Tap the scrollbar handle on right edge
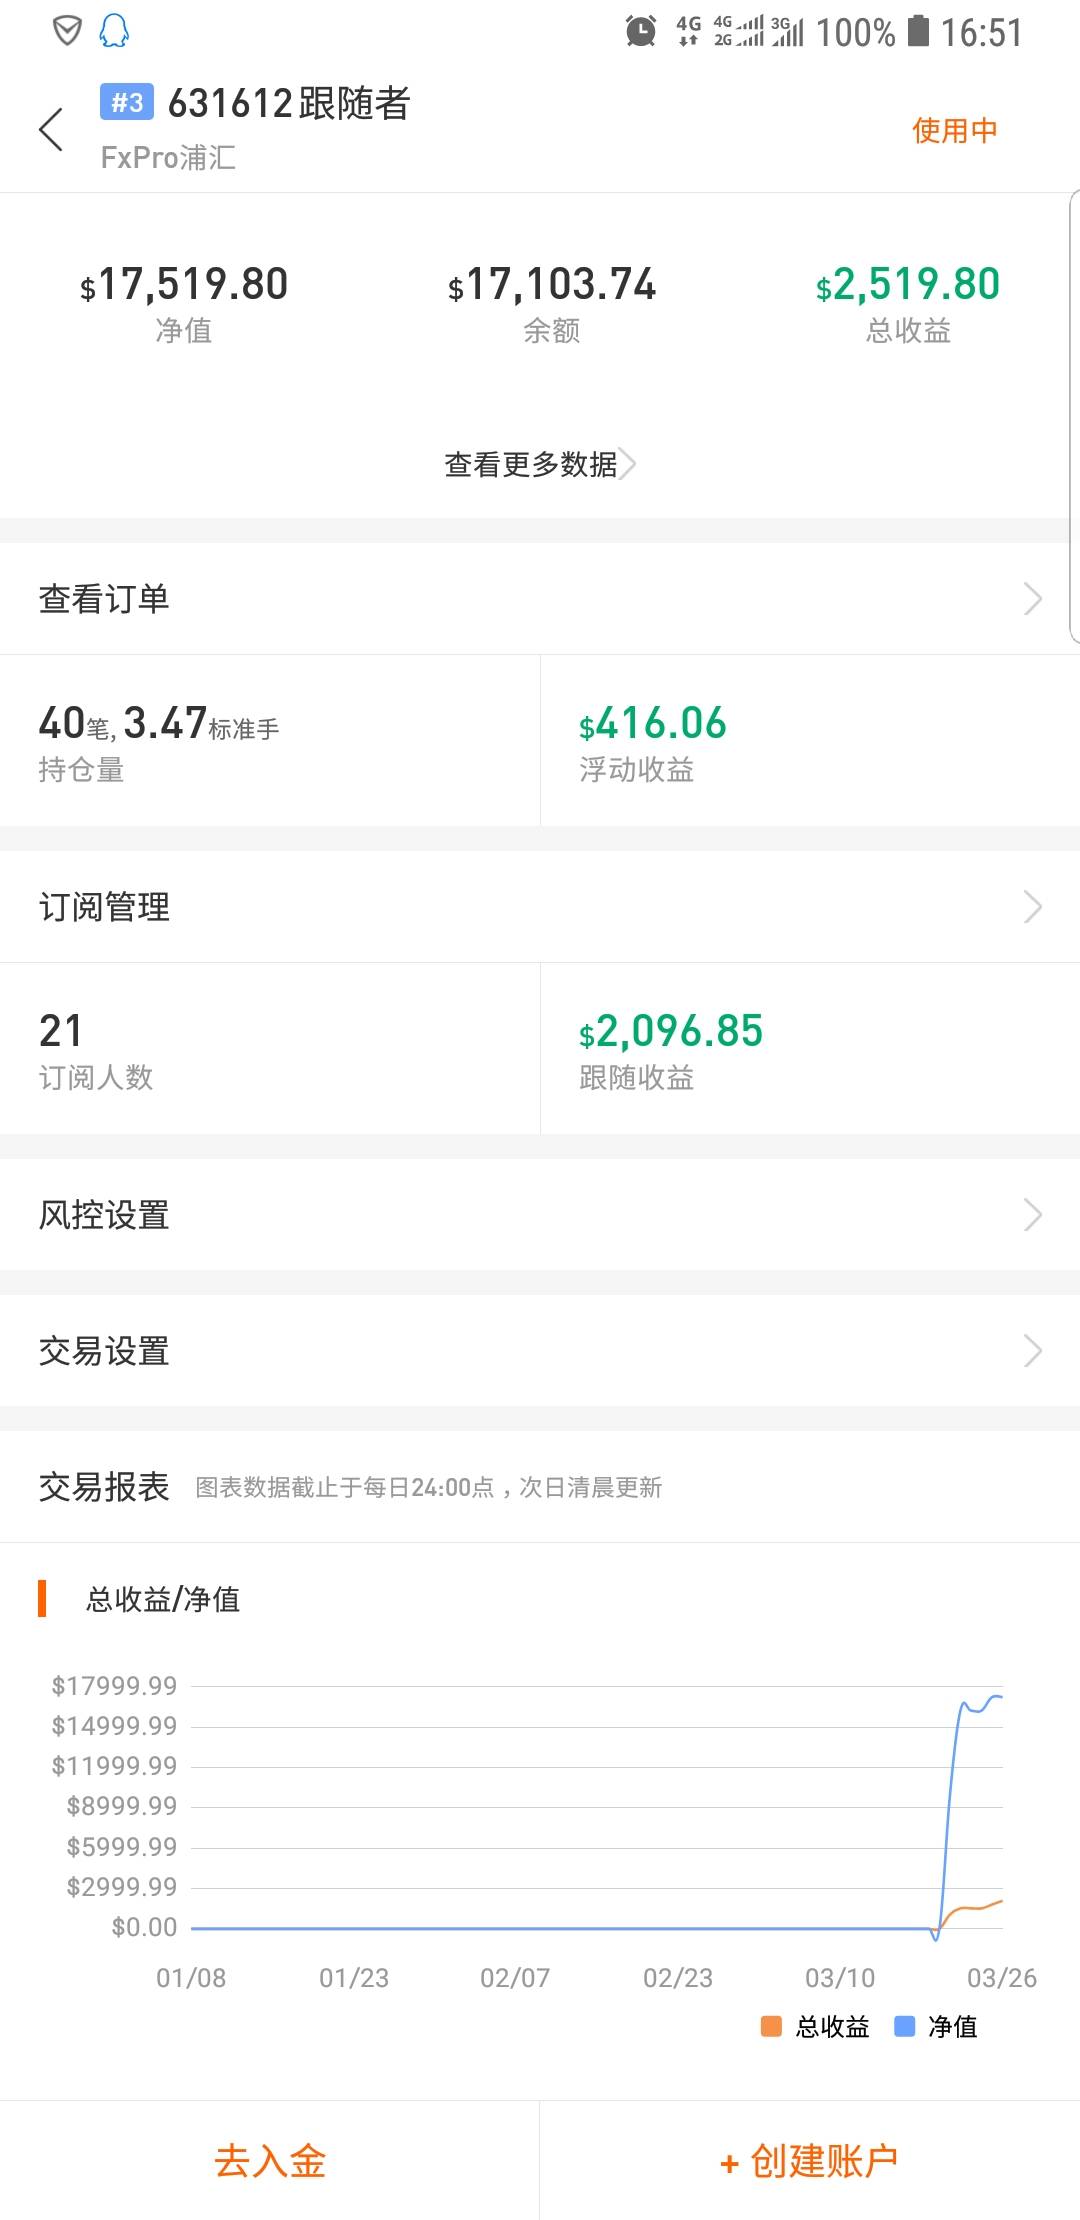1080x2220 pixels. click(x=1074, y=415)
